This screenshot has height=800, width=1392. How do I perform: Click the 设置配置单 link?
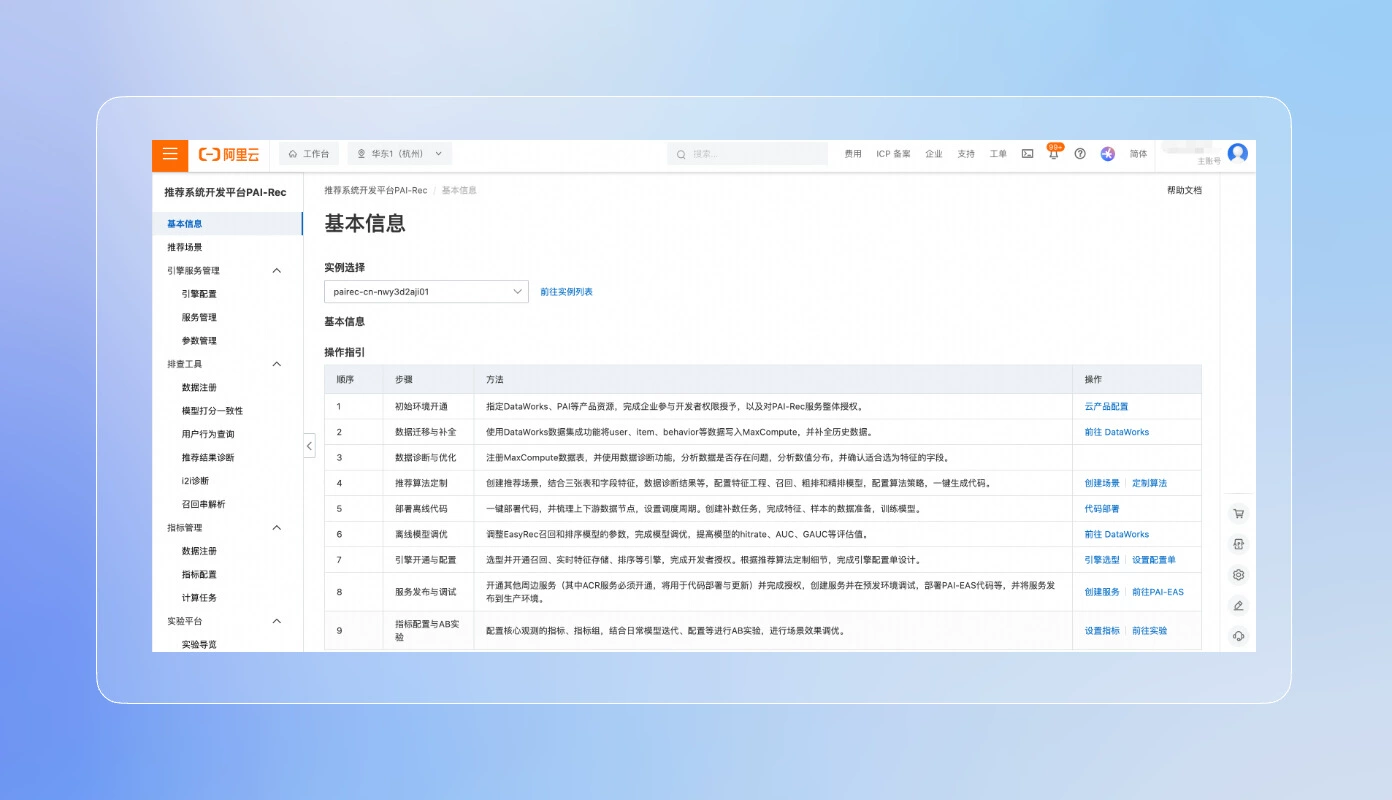click(1154, 560)
